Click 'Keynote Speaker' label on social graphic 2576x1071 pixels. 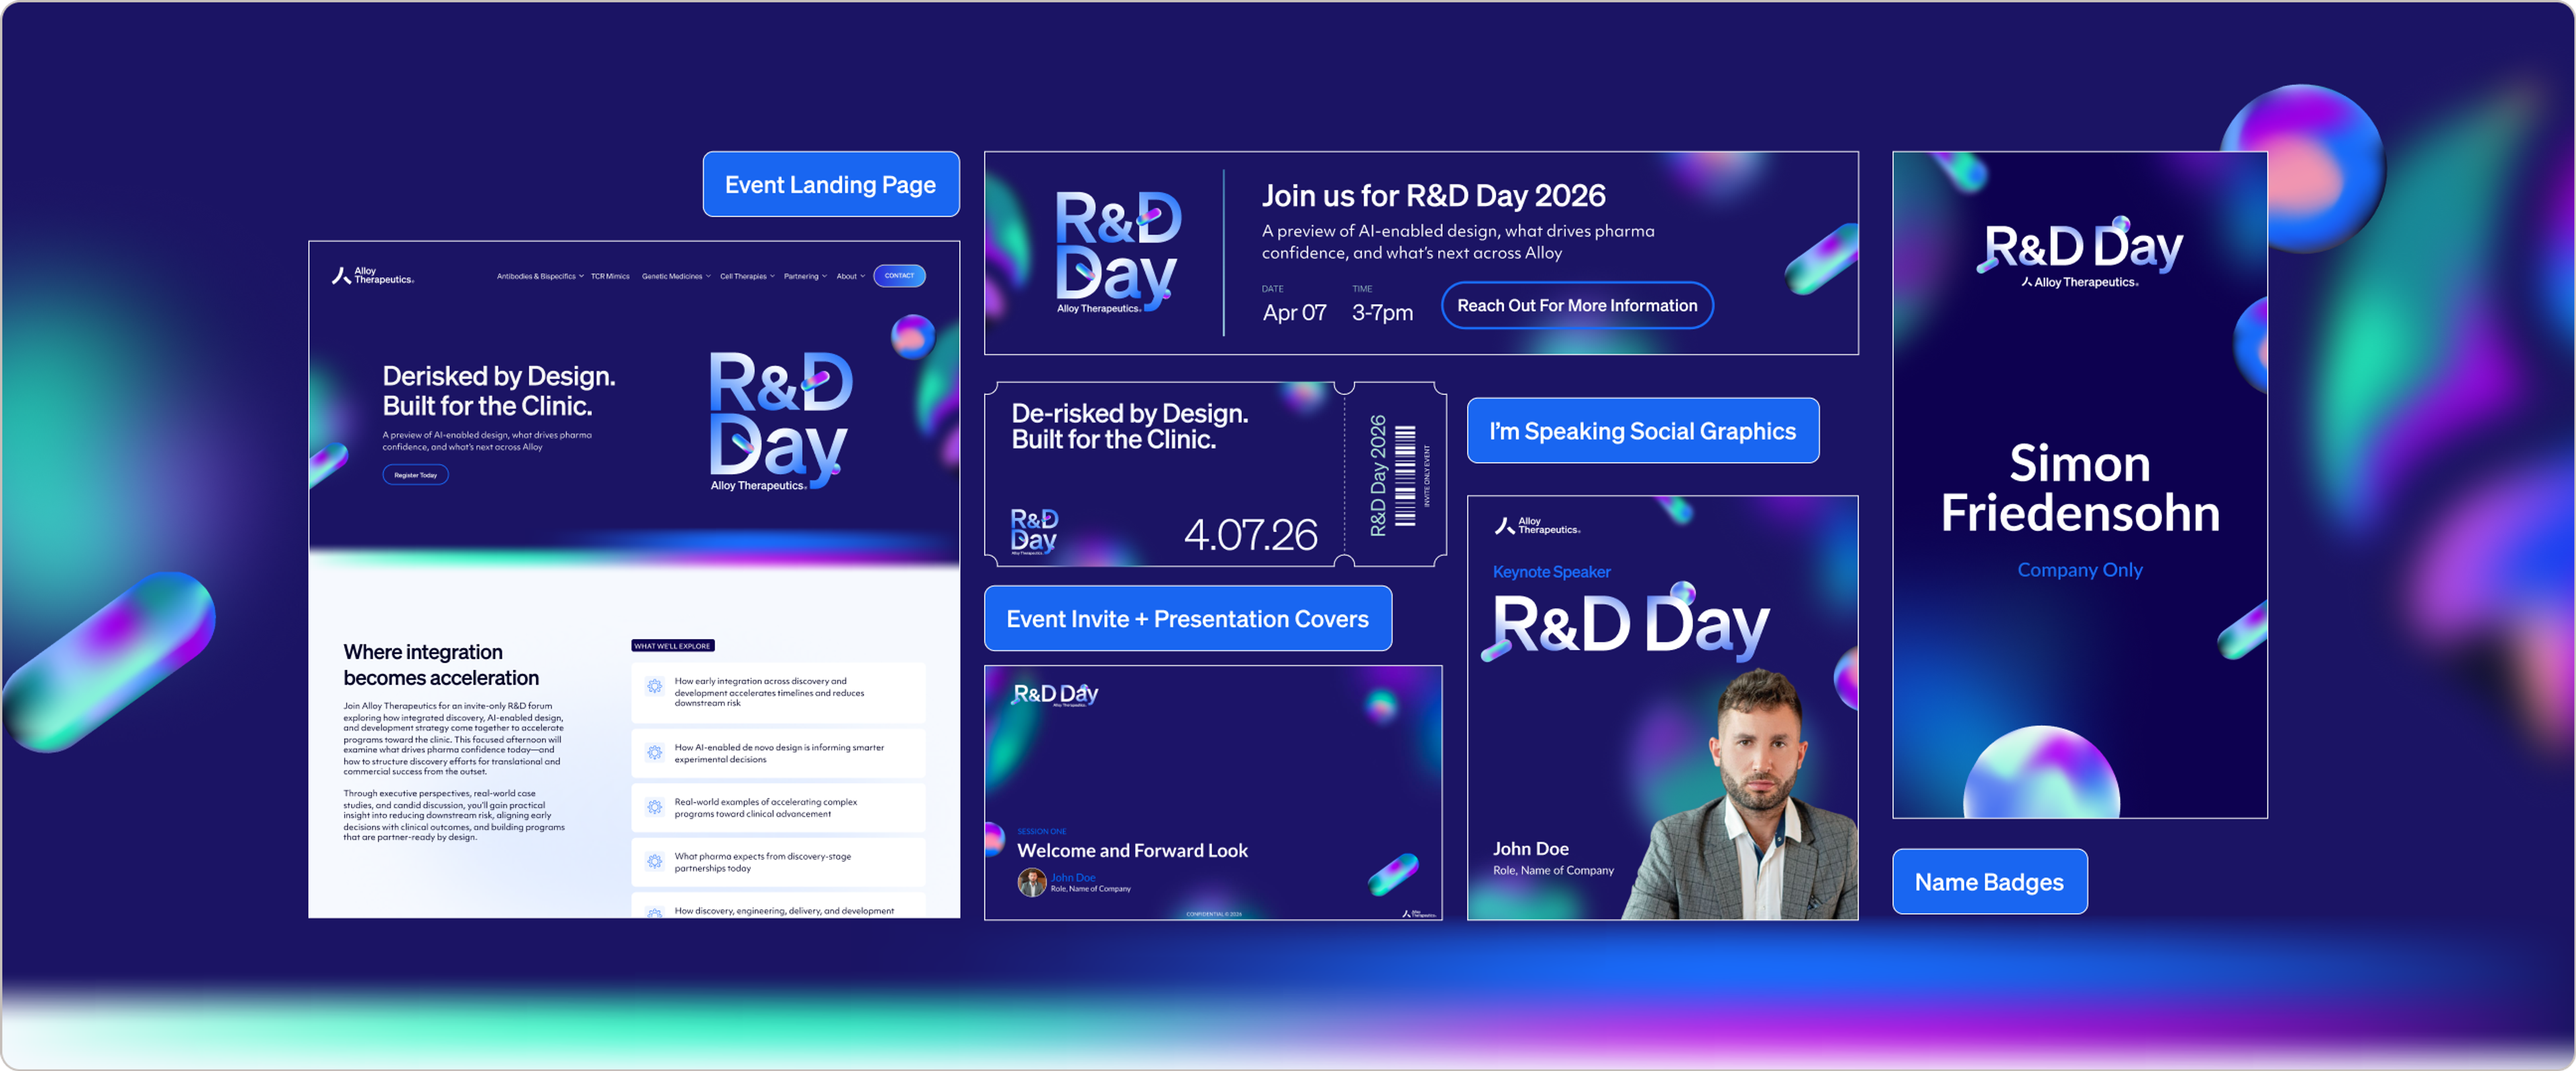click(1551, 572)
